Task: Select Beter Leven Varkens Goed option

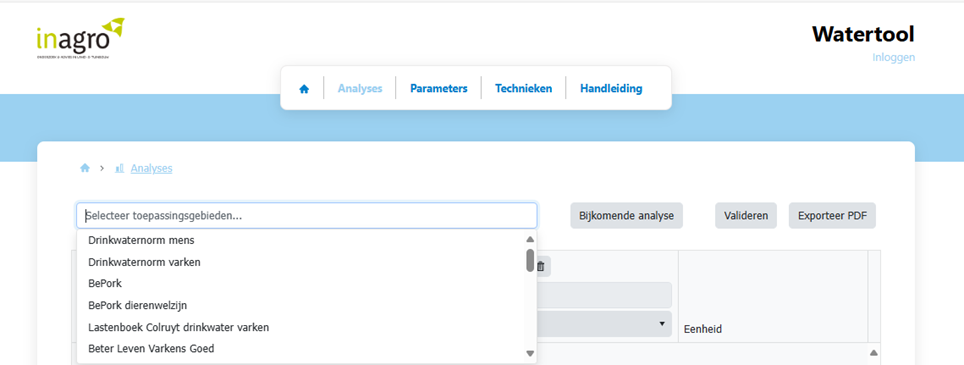Action: (301, 348)
